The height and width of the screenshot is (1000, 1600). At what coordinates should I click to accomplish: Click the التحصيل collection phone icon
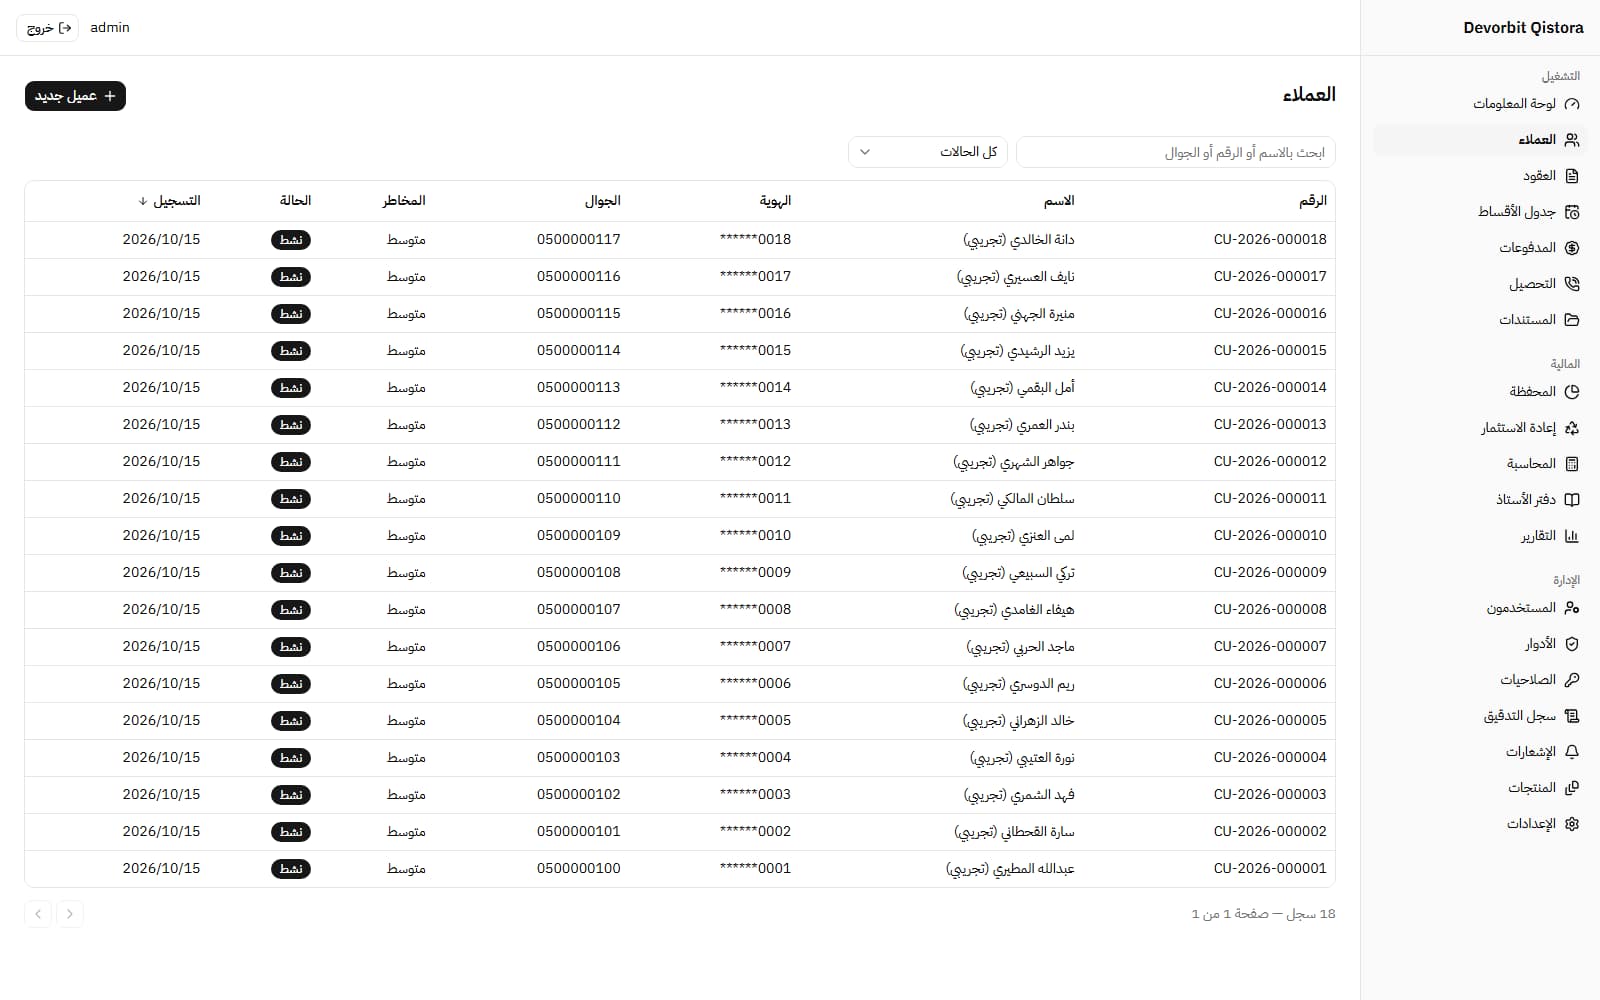(1572, 284)
